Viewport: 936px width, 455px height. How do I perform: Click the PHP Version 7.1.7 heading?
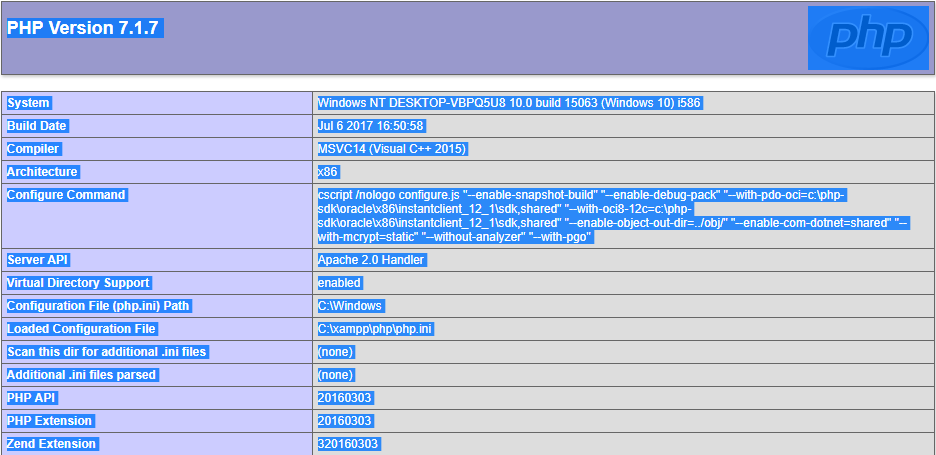click(x=85, y=27)
